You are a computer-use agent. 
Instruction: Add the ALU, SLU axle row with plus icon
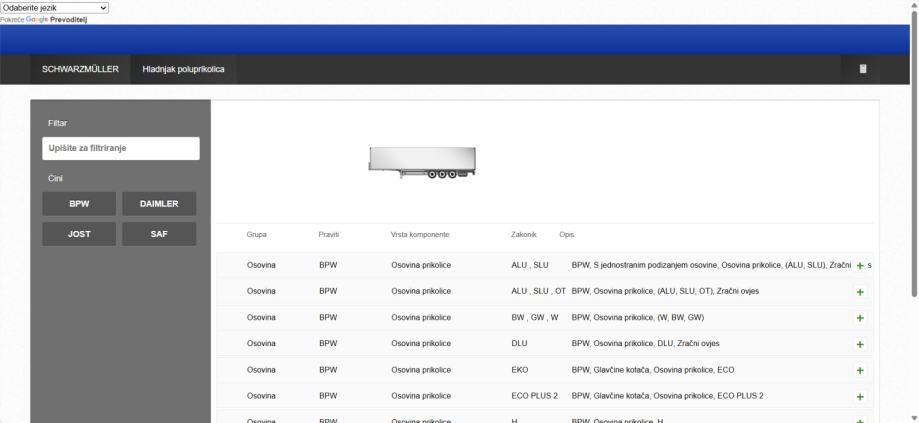[x=860, y=265]
